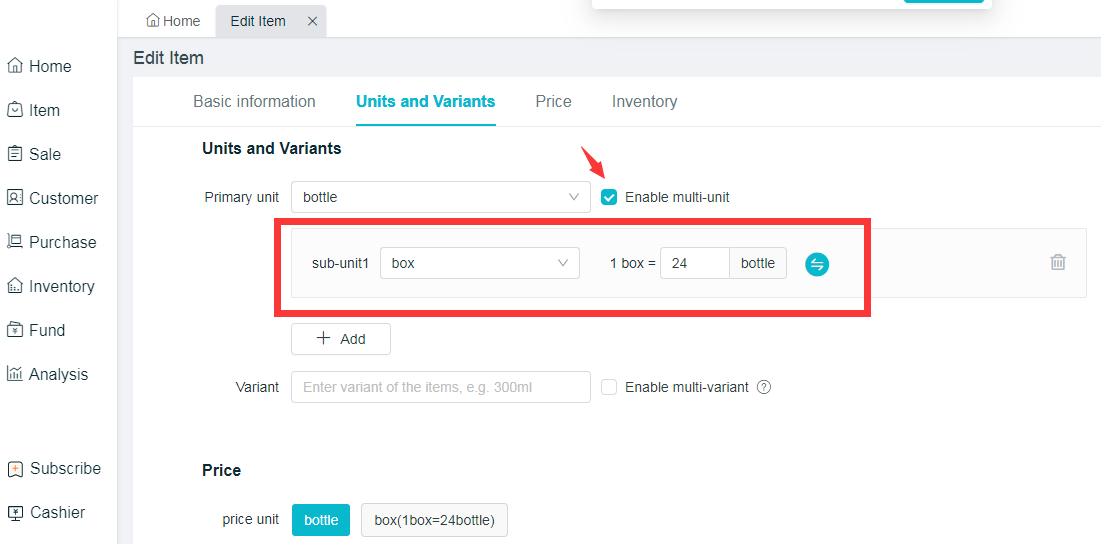Navigate to Purchase in the sidebar
This screenshot has width=1101, height=544.
point(51,242)
